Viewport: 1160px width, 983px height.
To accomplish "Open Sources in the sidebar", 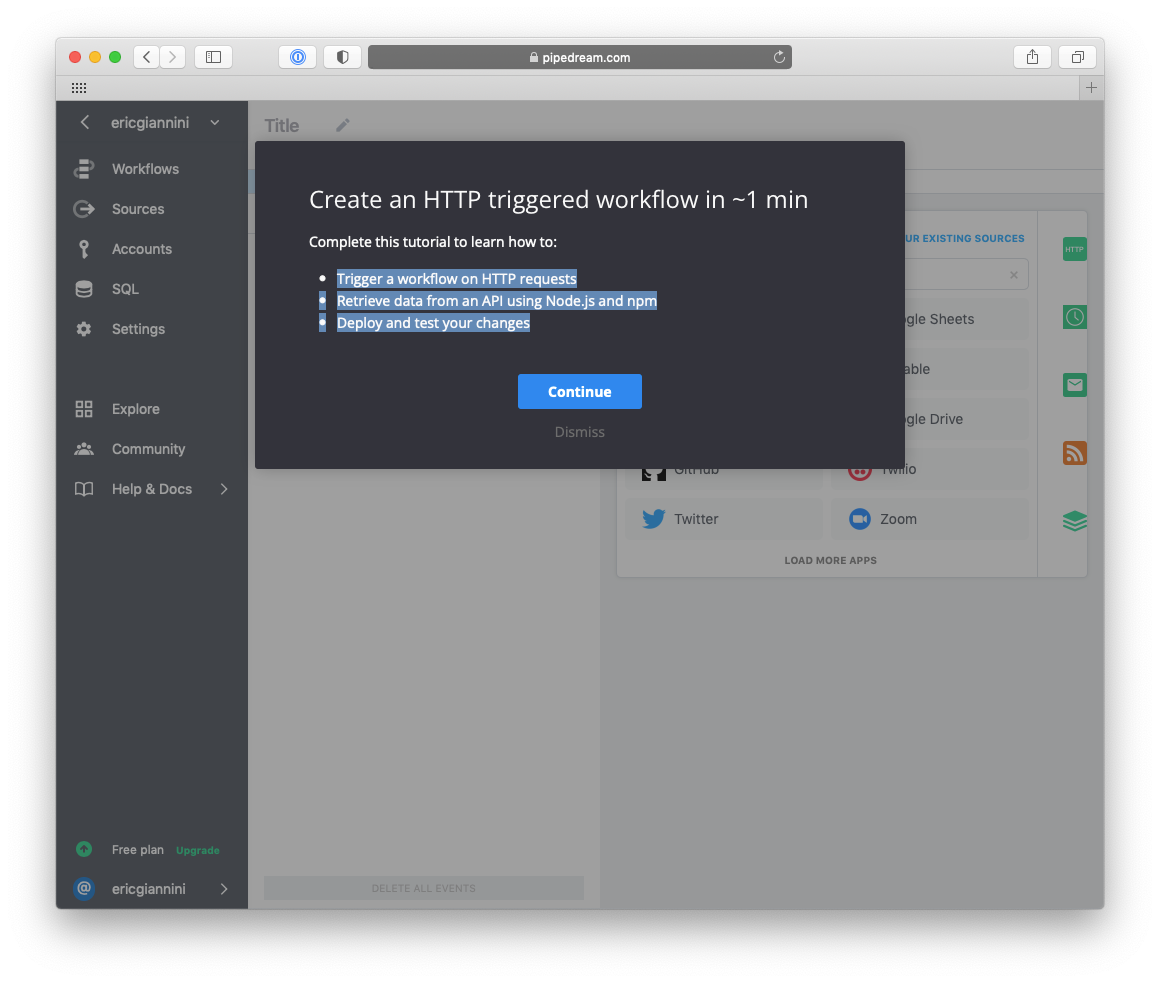I will (x=138, y=209).
